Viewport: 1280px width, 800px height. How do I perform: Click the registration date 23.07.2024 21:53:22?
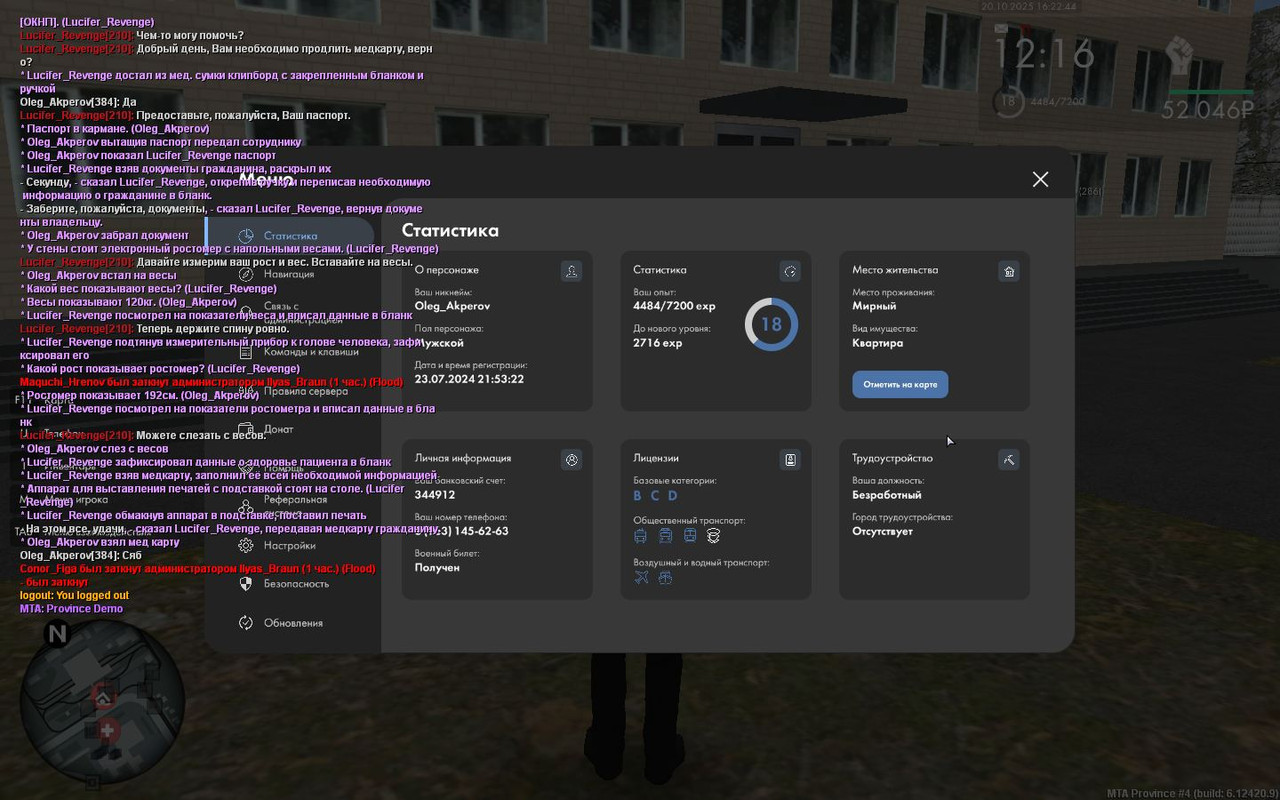[469, 379]
